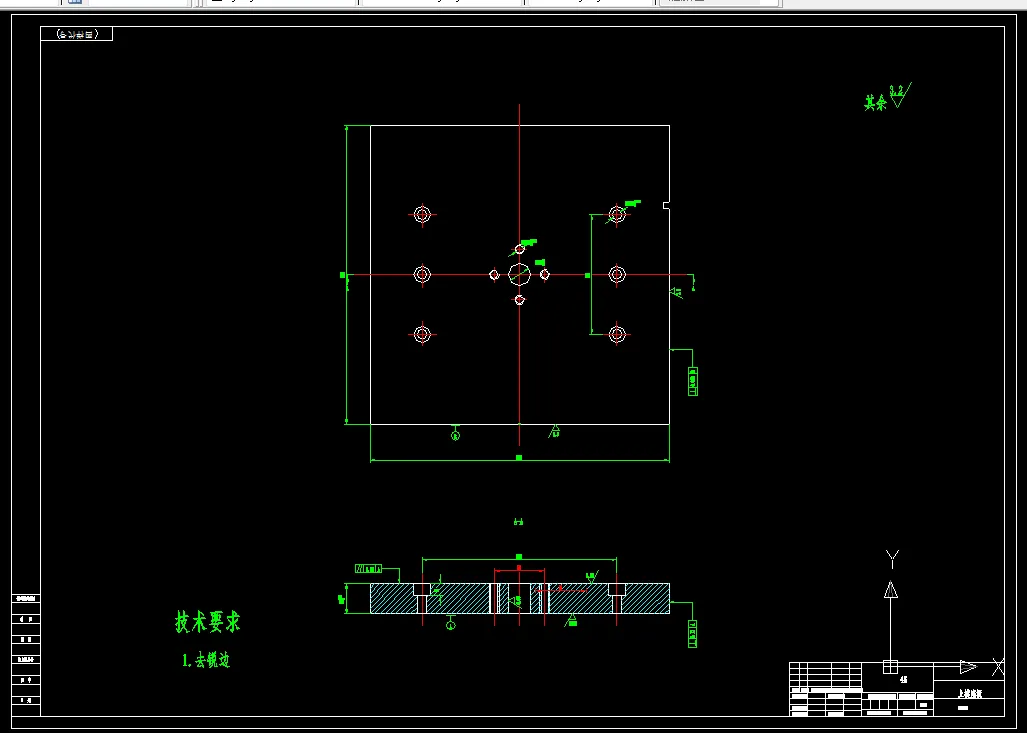The width and height of the screenshot is (1027, 733).
Task: Select the small hole directly below center circle
Action: pos(519,300)
